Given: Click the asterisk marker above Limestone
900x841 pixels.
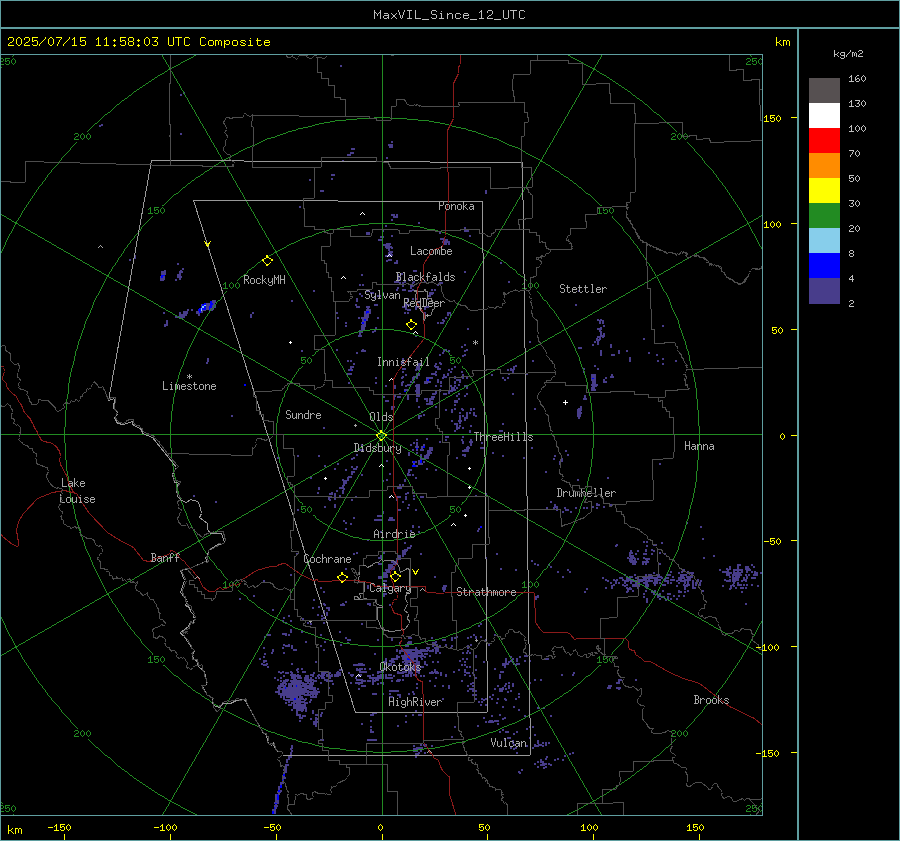Looking at the screenshot, I should pyautogui.click(x=189, y=377).
